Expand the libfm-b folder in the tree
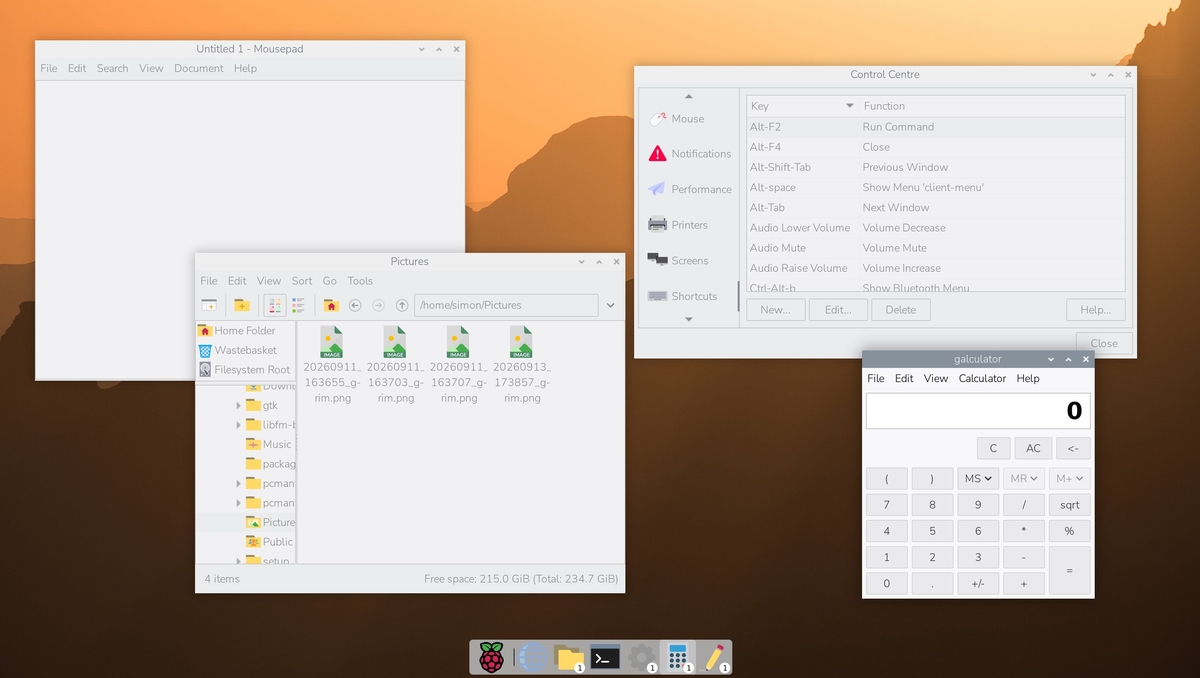The height and width of the screenshot is (678, 1200). [x=239, y=424]
